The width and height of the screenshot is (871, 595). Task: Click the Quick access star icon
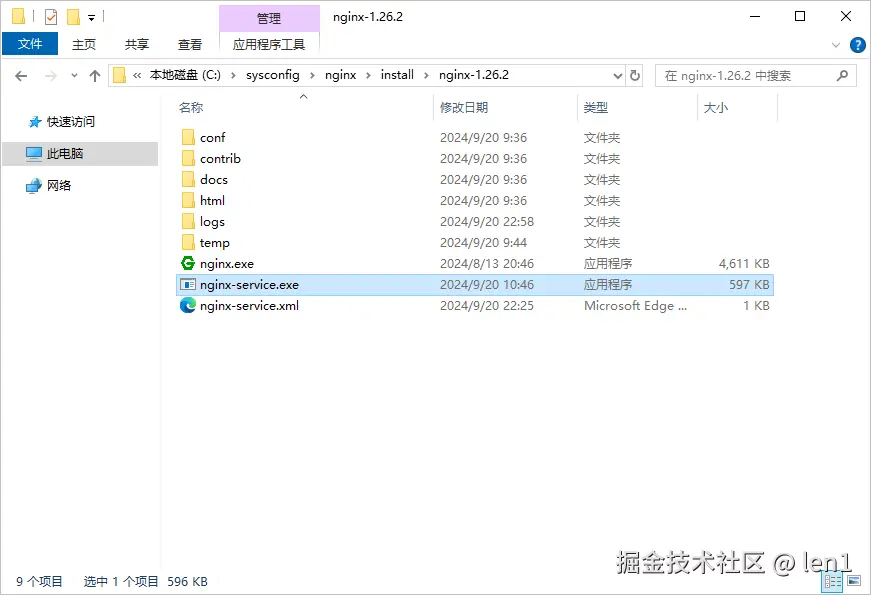pos(35,122)
